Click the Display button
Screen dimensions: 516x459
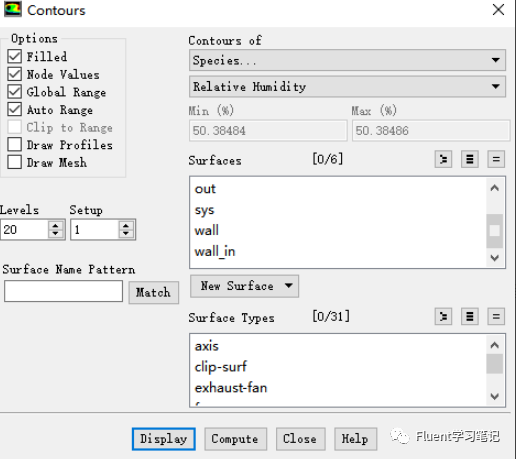point(164,439)
